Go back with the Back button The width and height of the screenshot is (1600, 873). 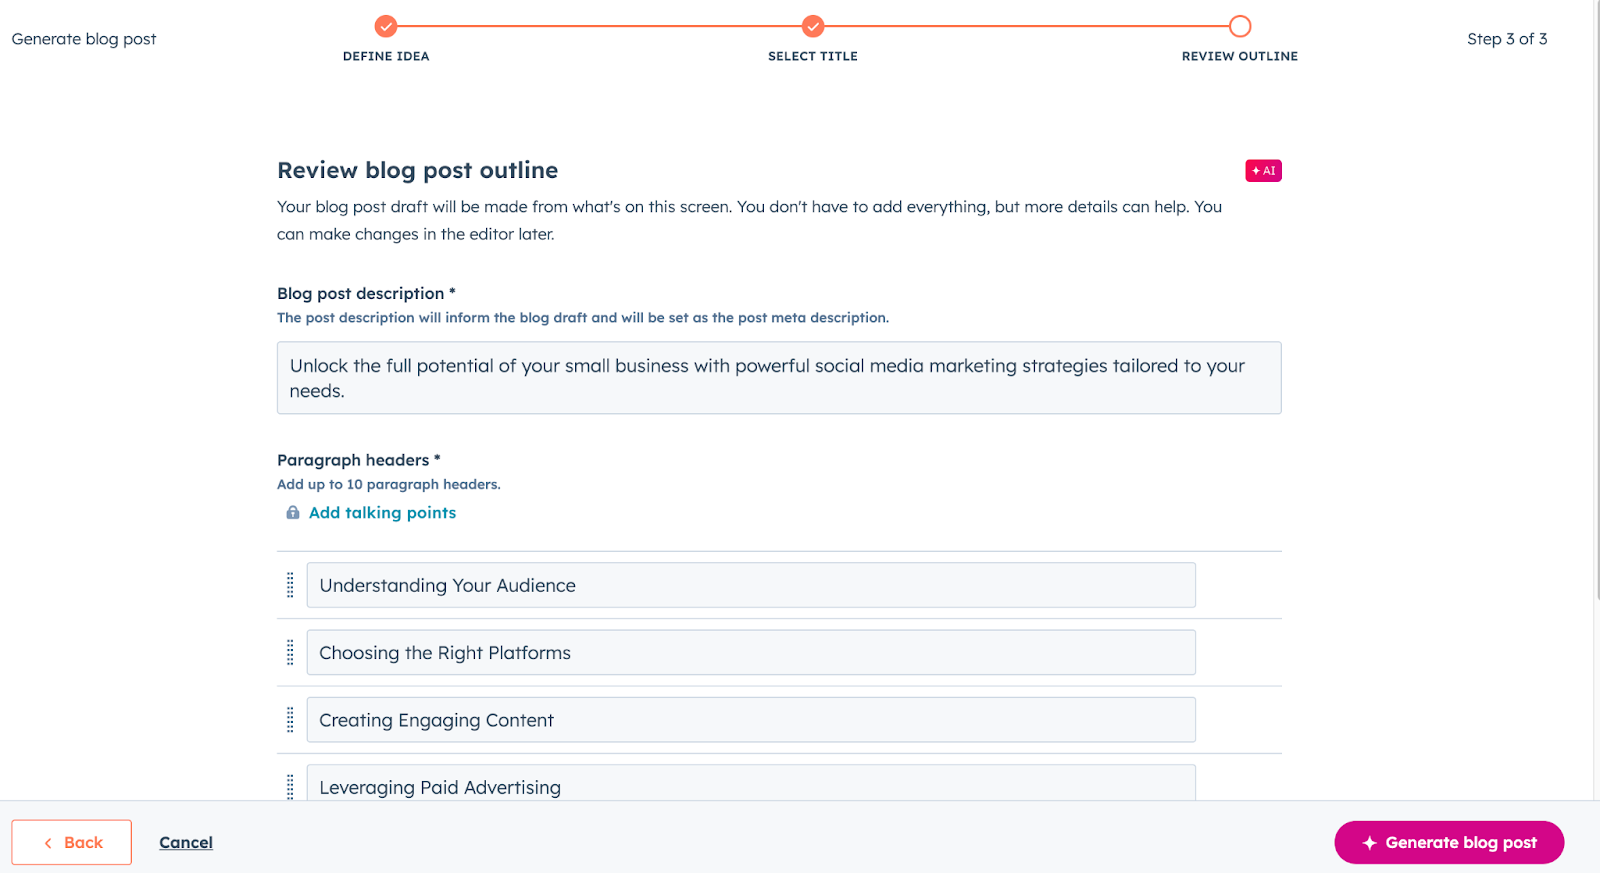[72, 842]
